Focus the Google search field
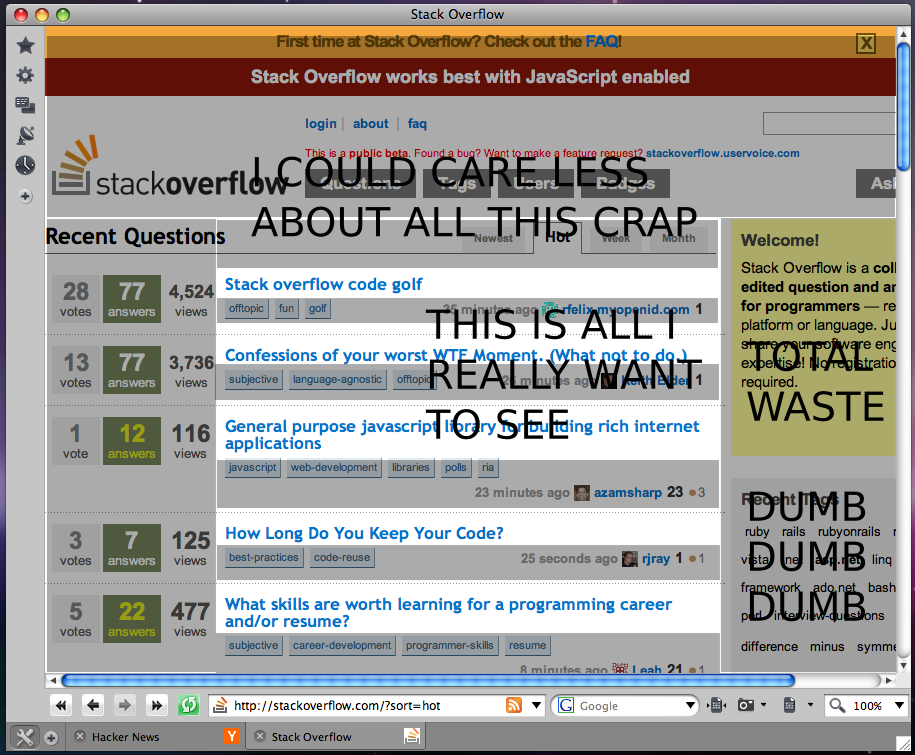This screenshot has width=915, height=755. pos(629,705)
